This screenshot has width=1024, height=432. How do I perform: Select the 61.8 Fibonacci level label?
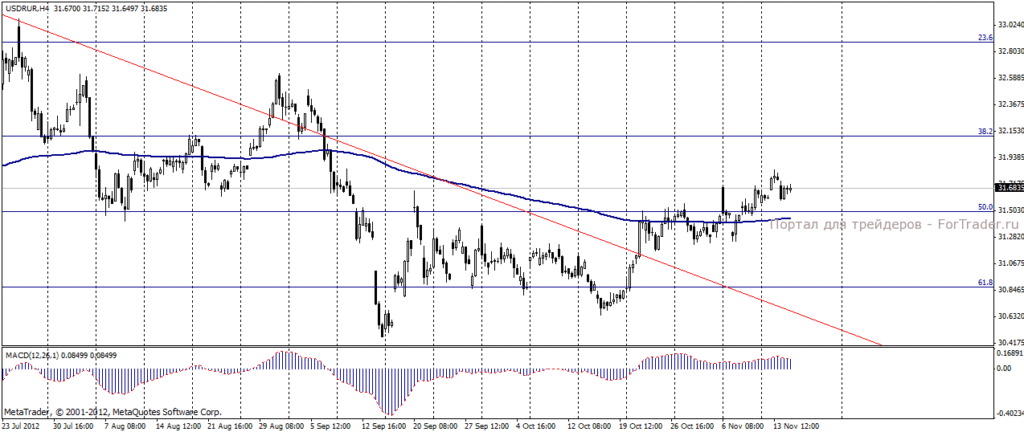pos(985,282)
